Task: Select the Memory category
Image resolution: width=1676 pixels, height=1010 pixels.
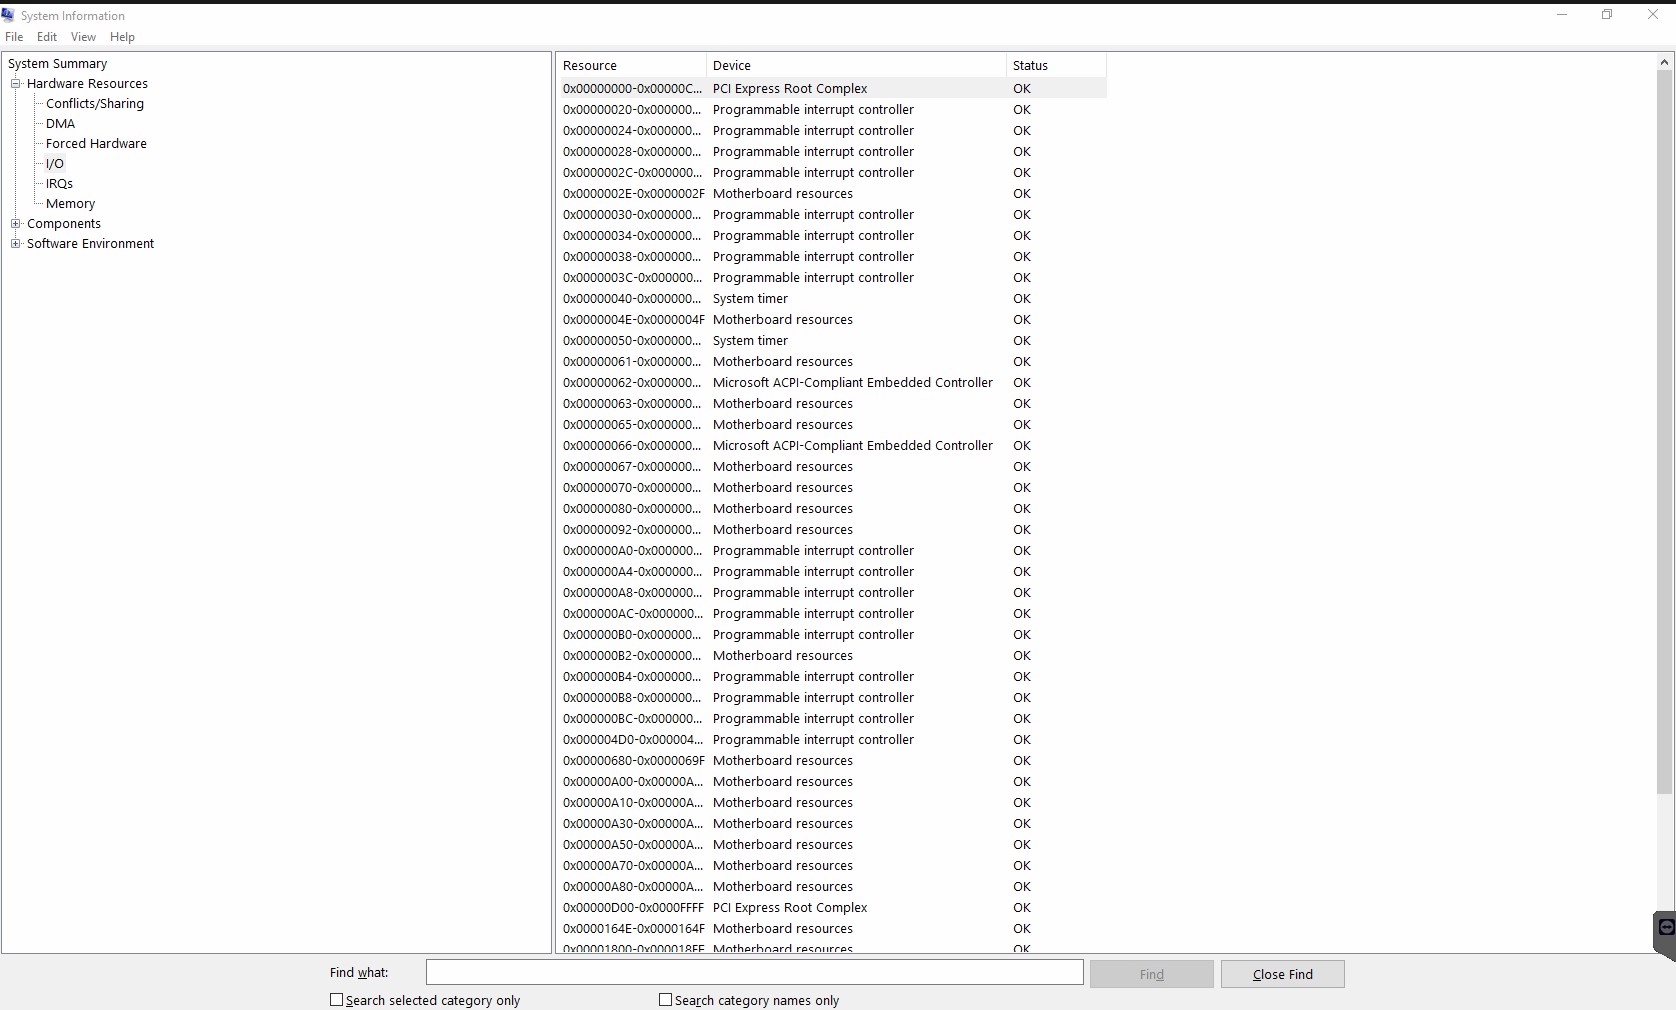Action: pos(70,204)
